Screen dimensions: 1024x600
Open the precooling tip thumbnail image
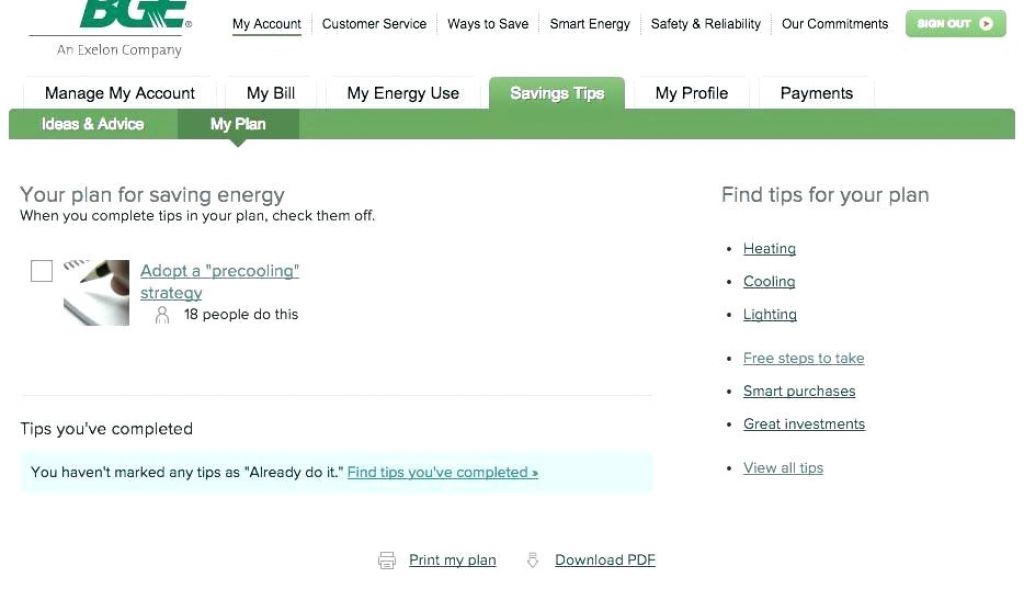[96, 292]
